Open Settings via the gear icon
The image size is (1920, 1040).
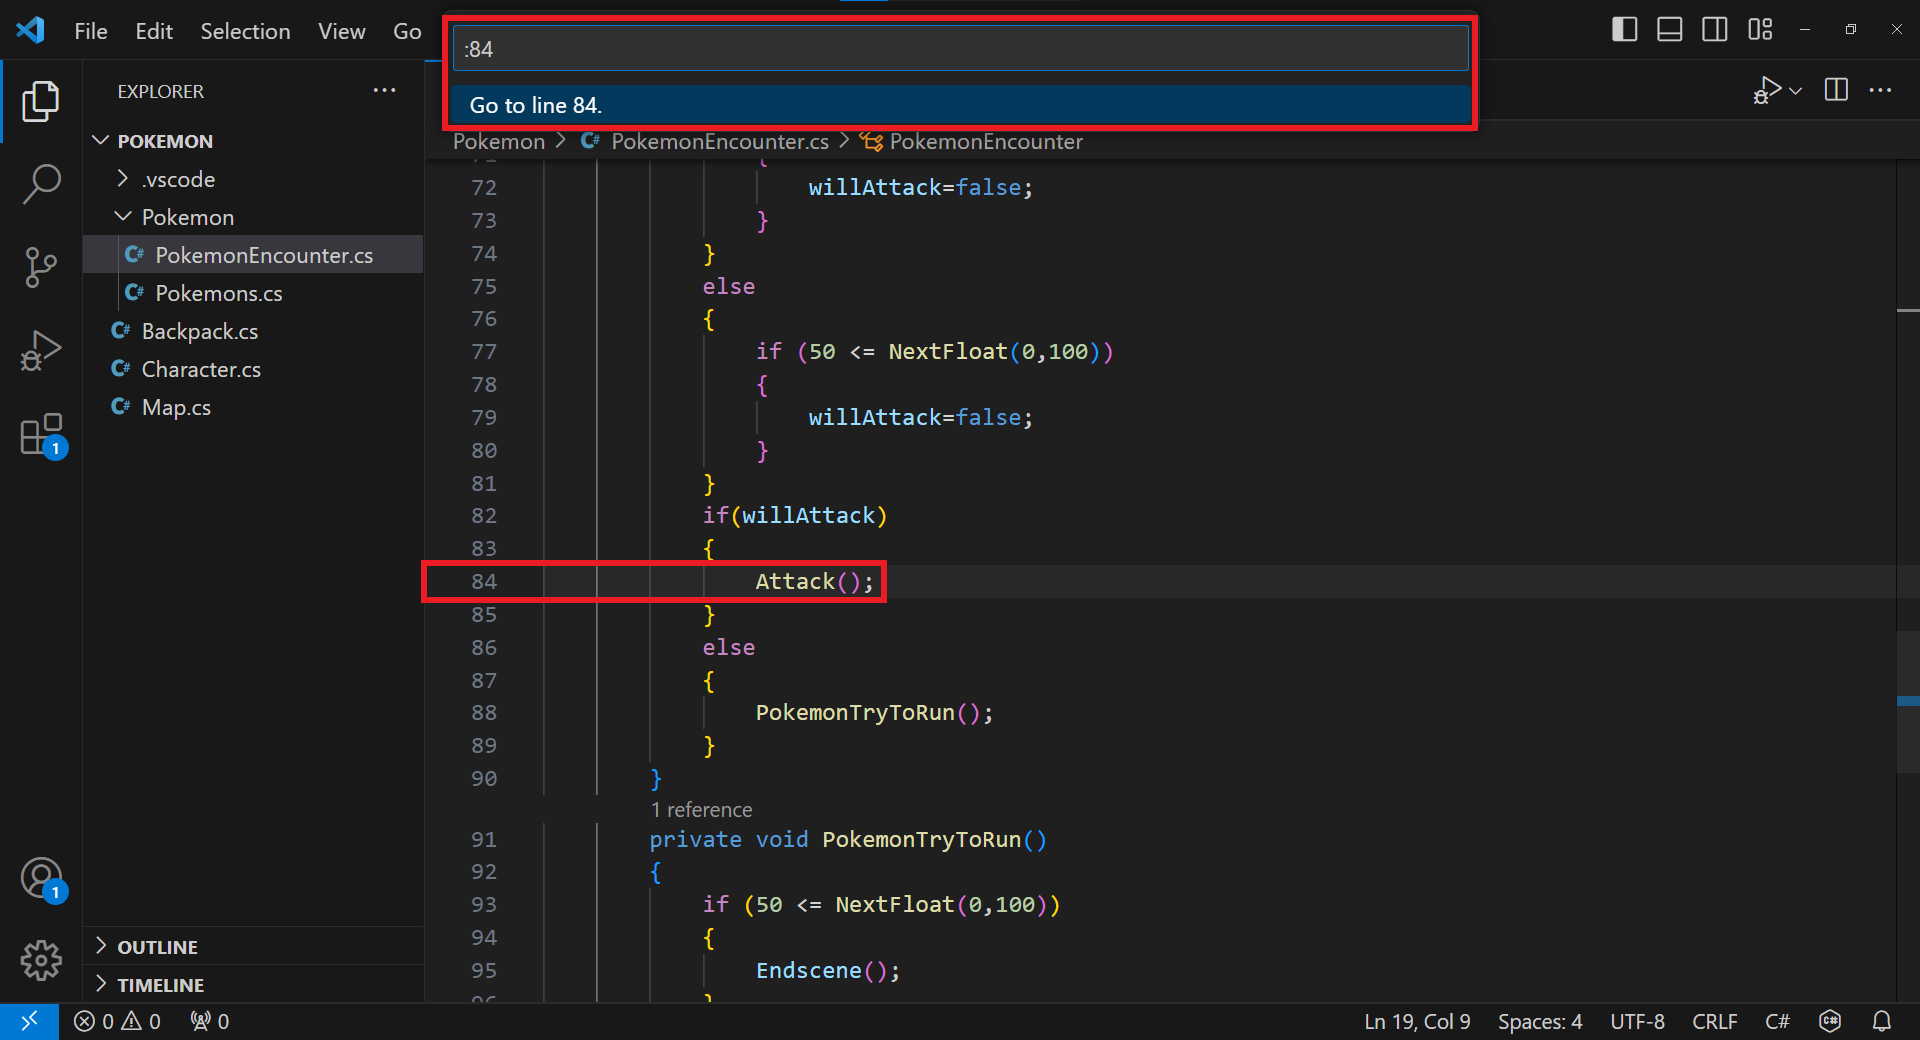[41, 961]
